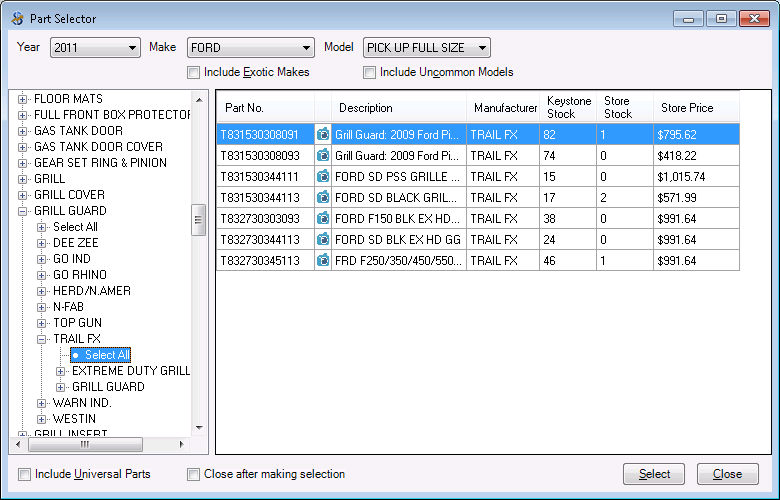Click camera icon for part T831530308091

(323, 134)
